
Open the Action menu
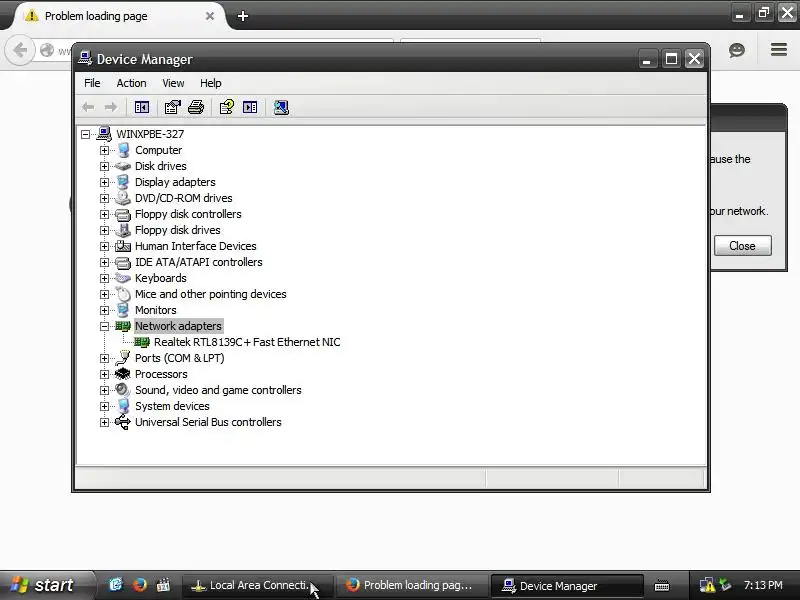click(131, 83)
